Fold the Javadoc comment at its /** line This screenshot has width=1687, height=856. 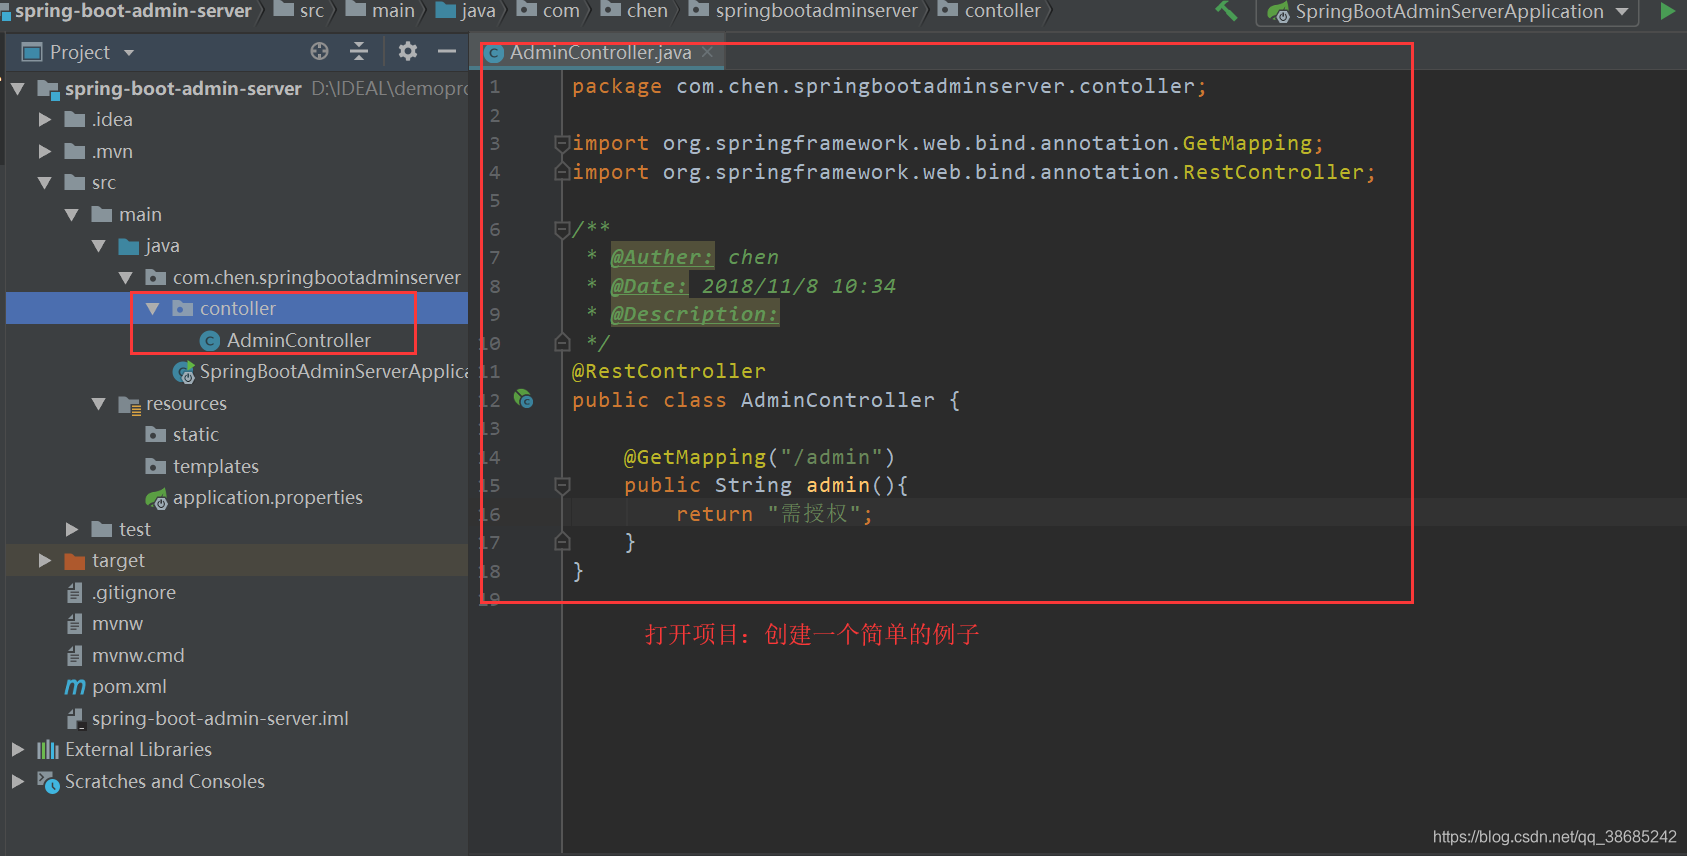[x=562, y=230]
